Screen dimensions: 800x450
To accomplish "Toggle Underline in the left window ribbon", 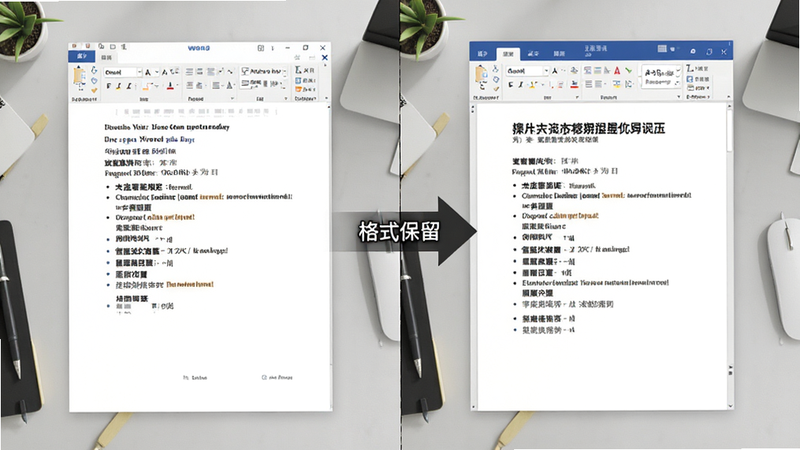I will click(129, 86).
